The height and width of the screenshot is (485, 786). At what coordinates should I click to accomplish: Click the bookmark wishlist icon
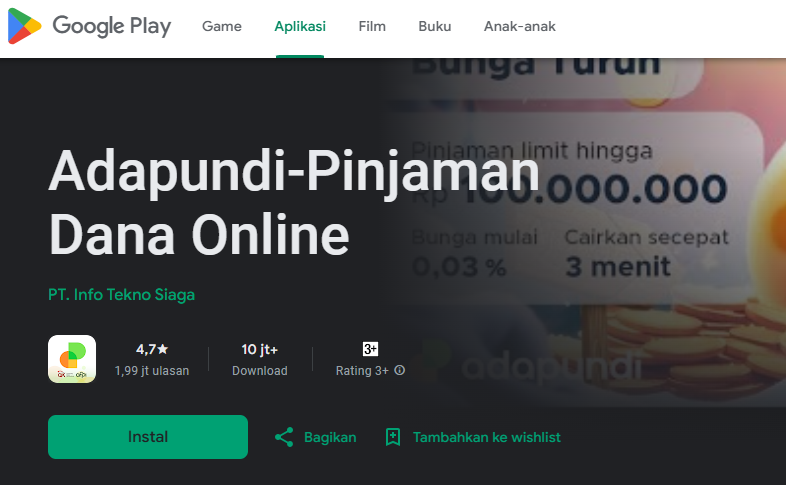point(393,437)
